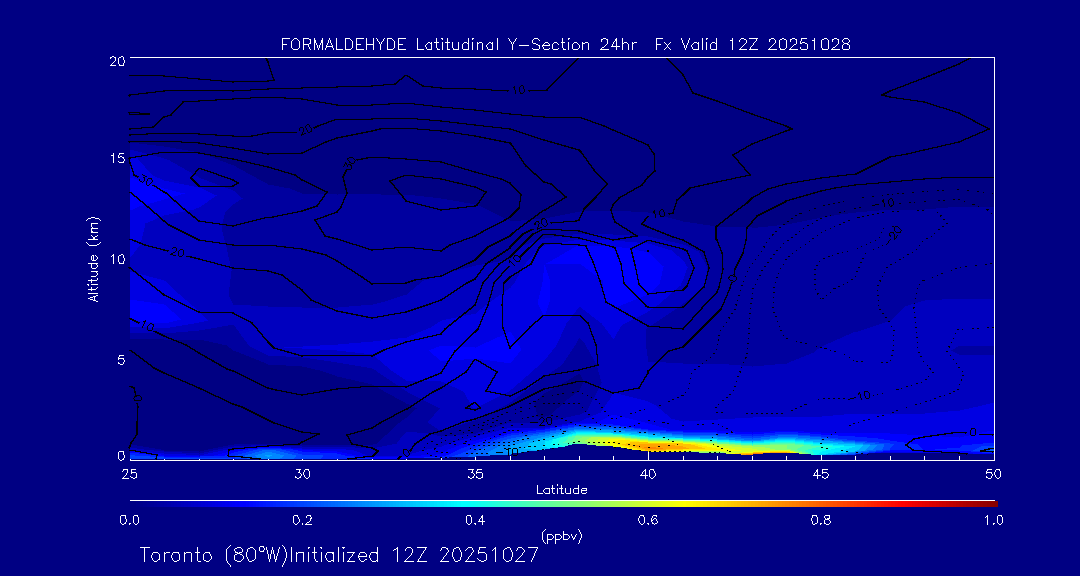Click the altitude 5 y-axis tick label
Image resolution: width=1080 pixels, height=576 pixels.
coord(118,358)
